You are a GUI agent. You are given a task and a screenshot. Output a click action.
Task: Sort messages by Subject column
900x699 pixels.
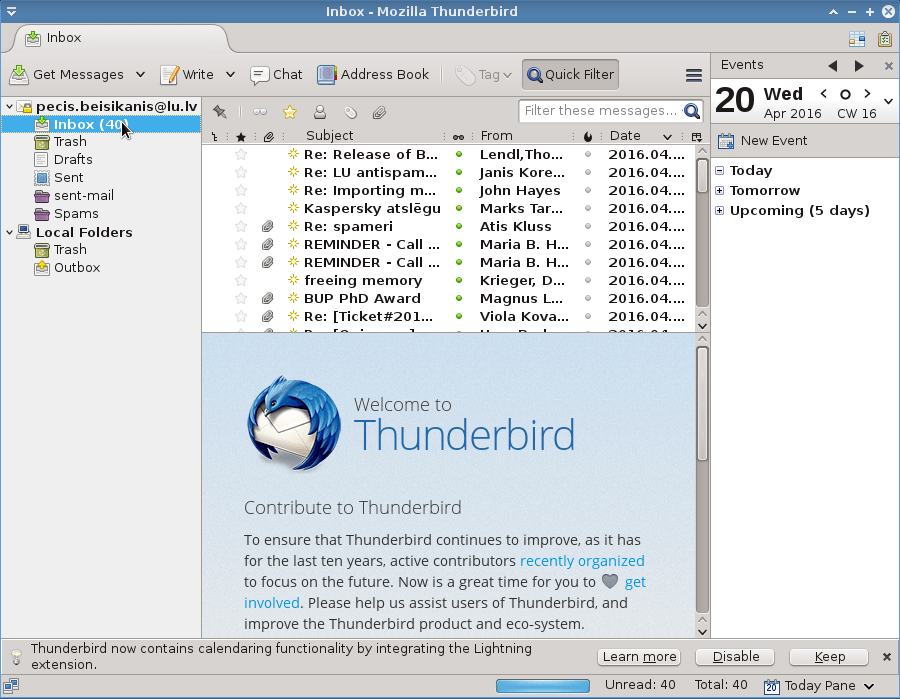(329, 136)
